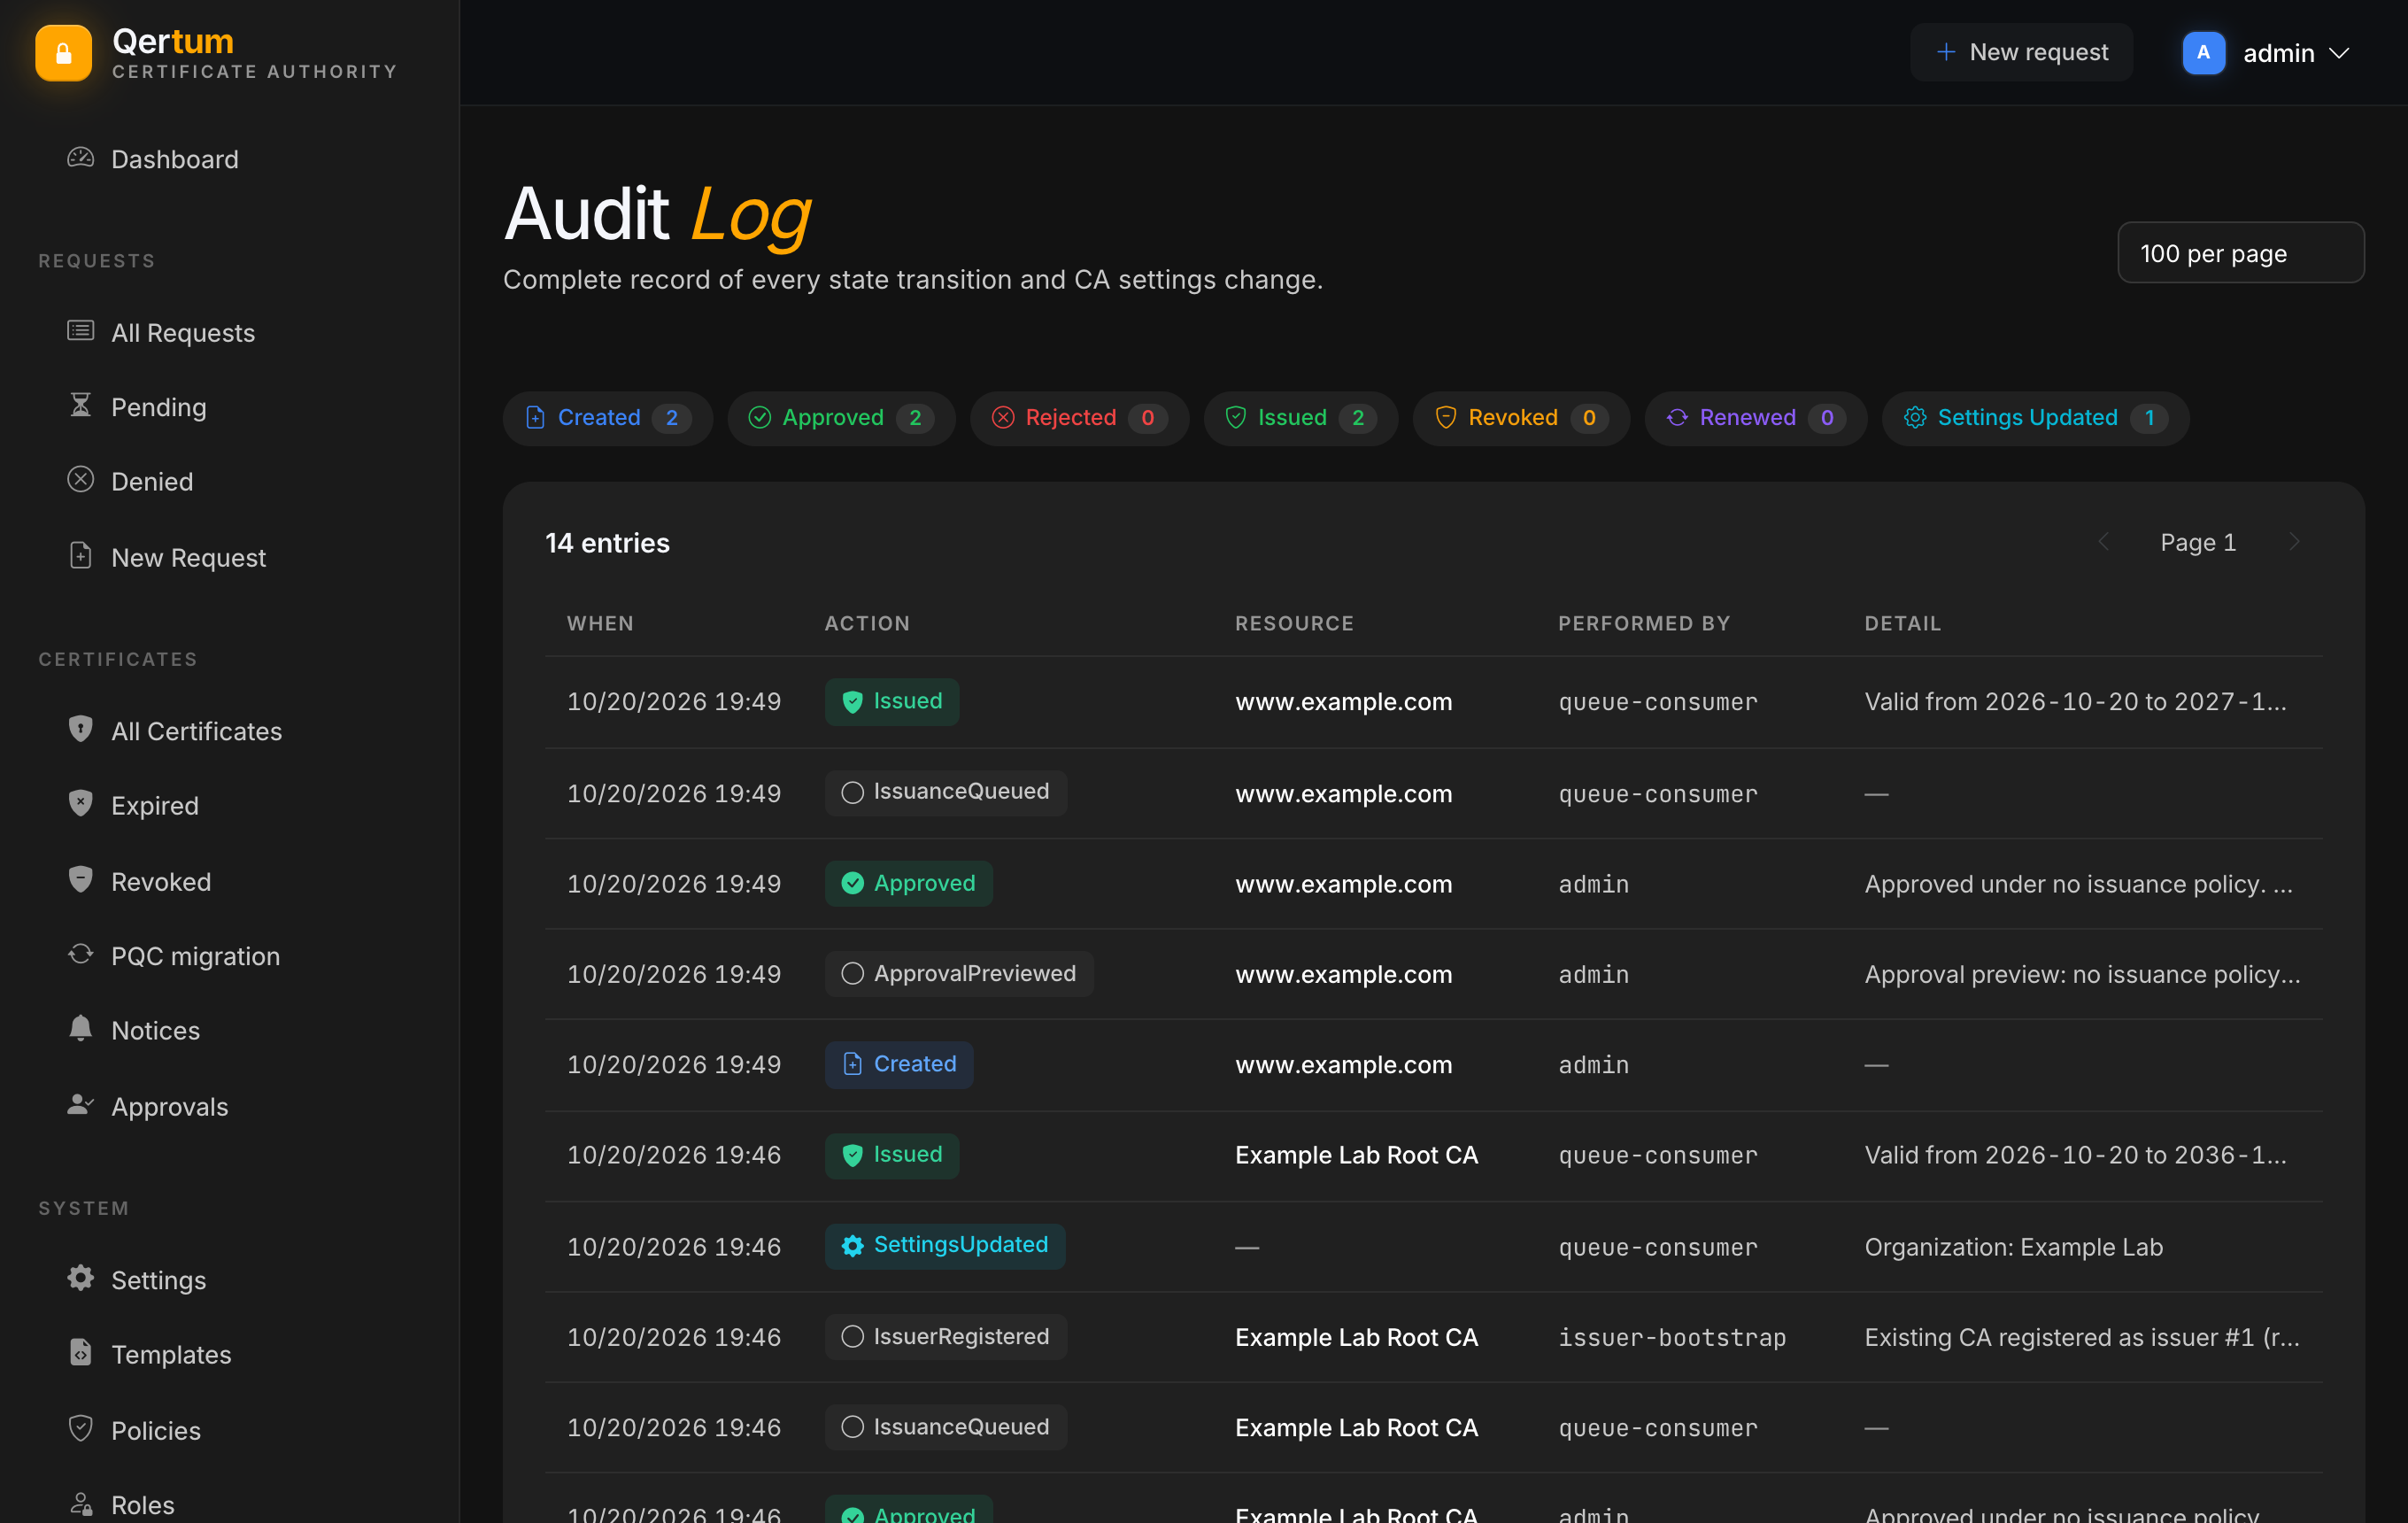Click the All Certificates shield icon

coord(80,729)
